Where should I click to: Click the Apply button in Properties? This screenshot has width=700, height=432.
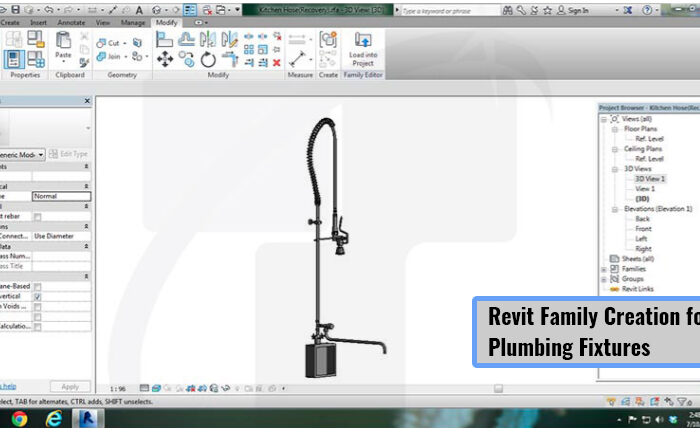(70, 386)
